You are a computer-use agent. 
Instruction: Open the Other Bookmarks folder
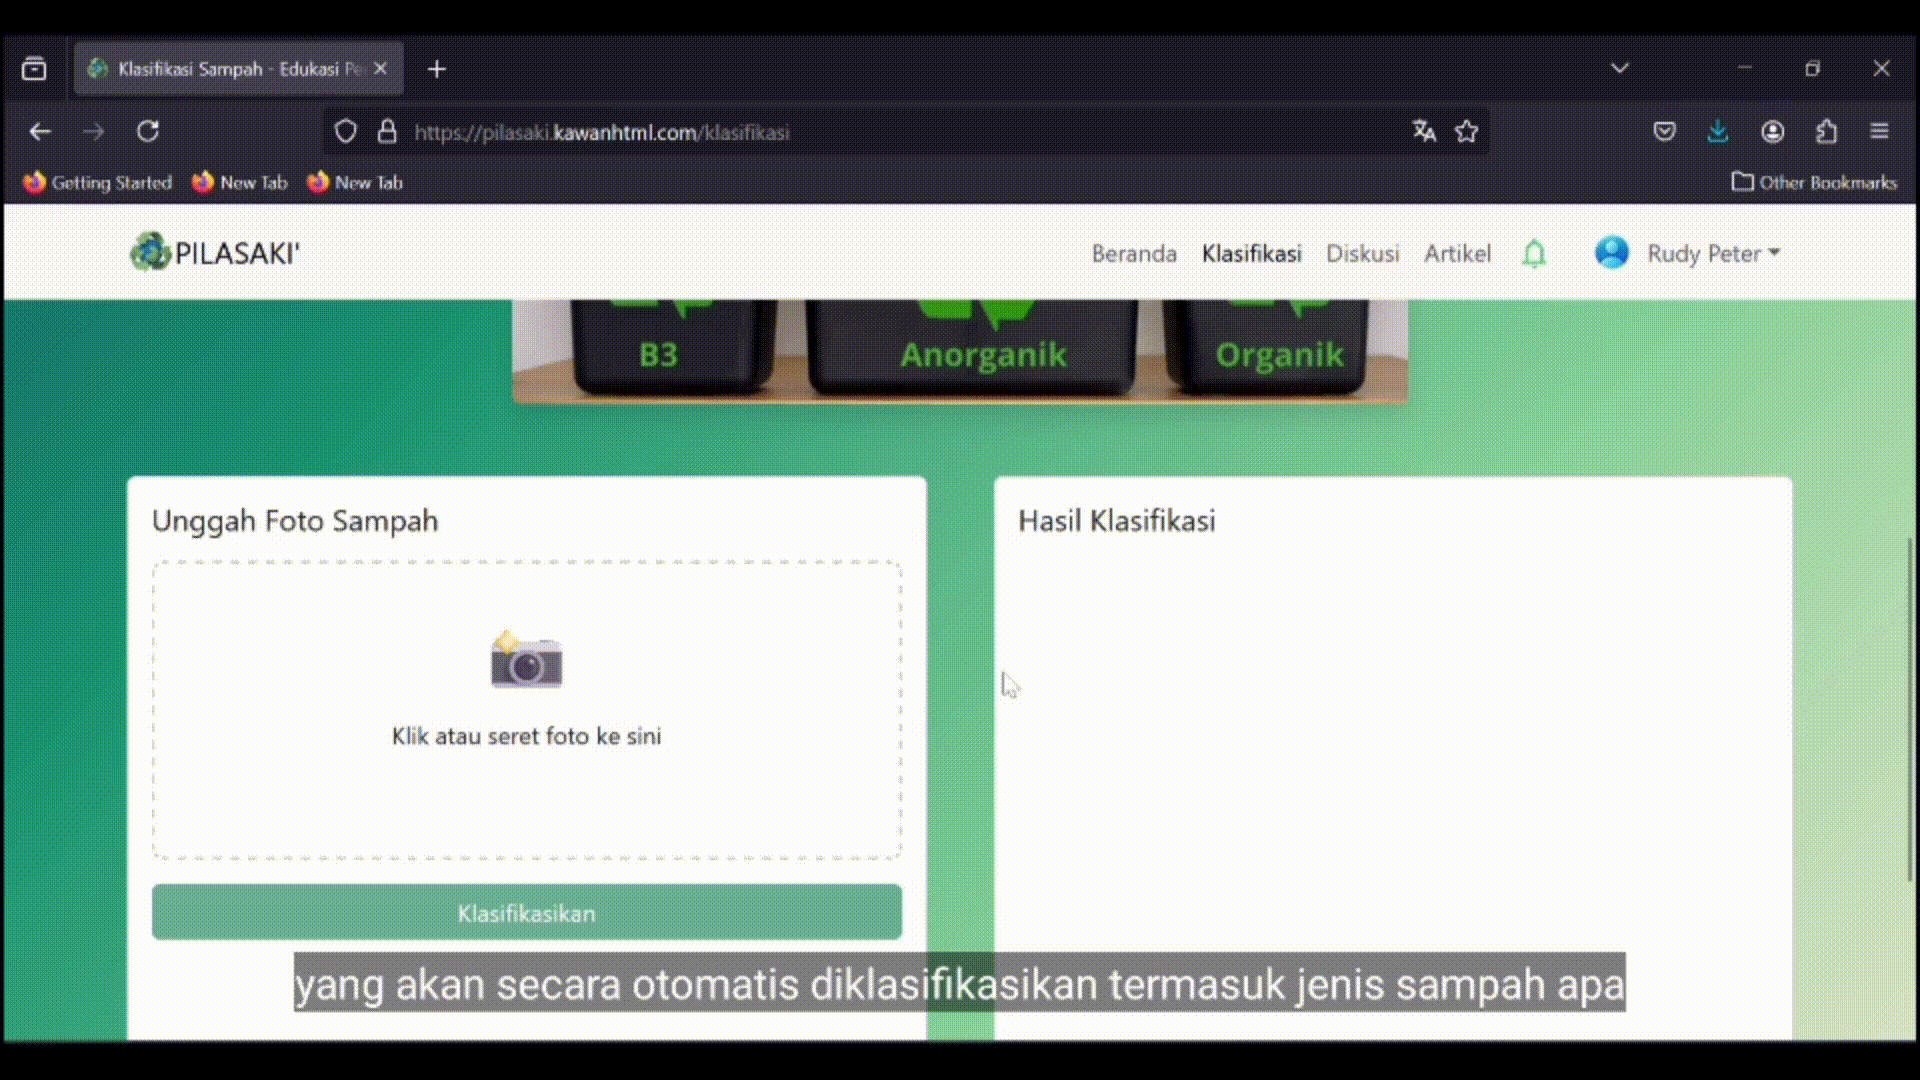(x=1813, y=182)
